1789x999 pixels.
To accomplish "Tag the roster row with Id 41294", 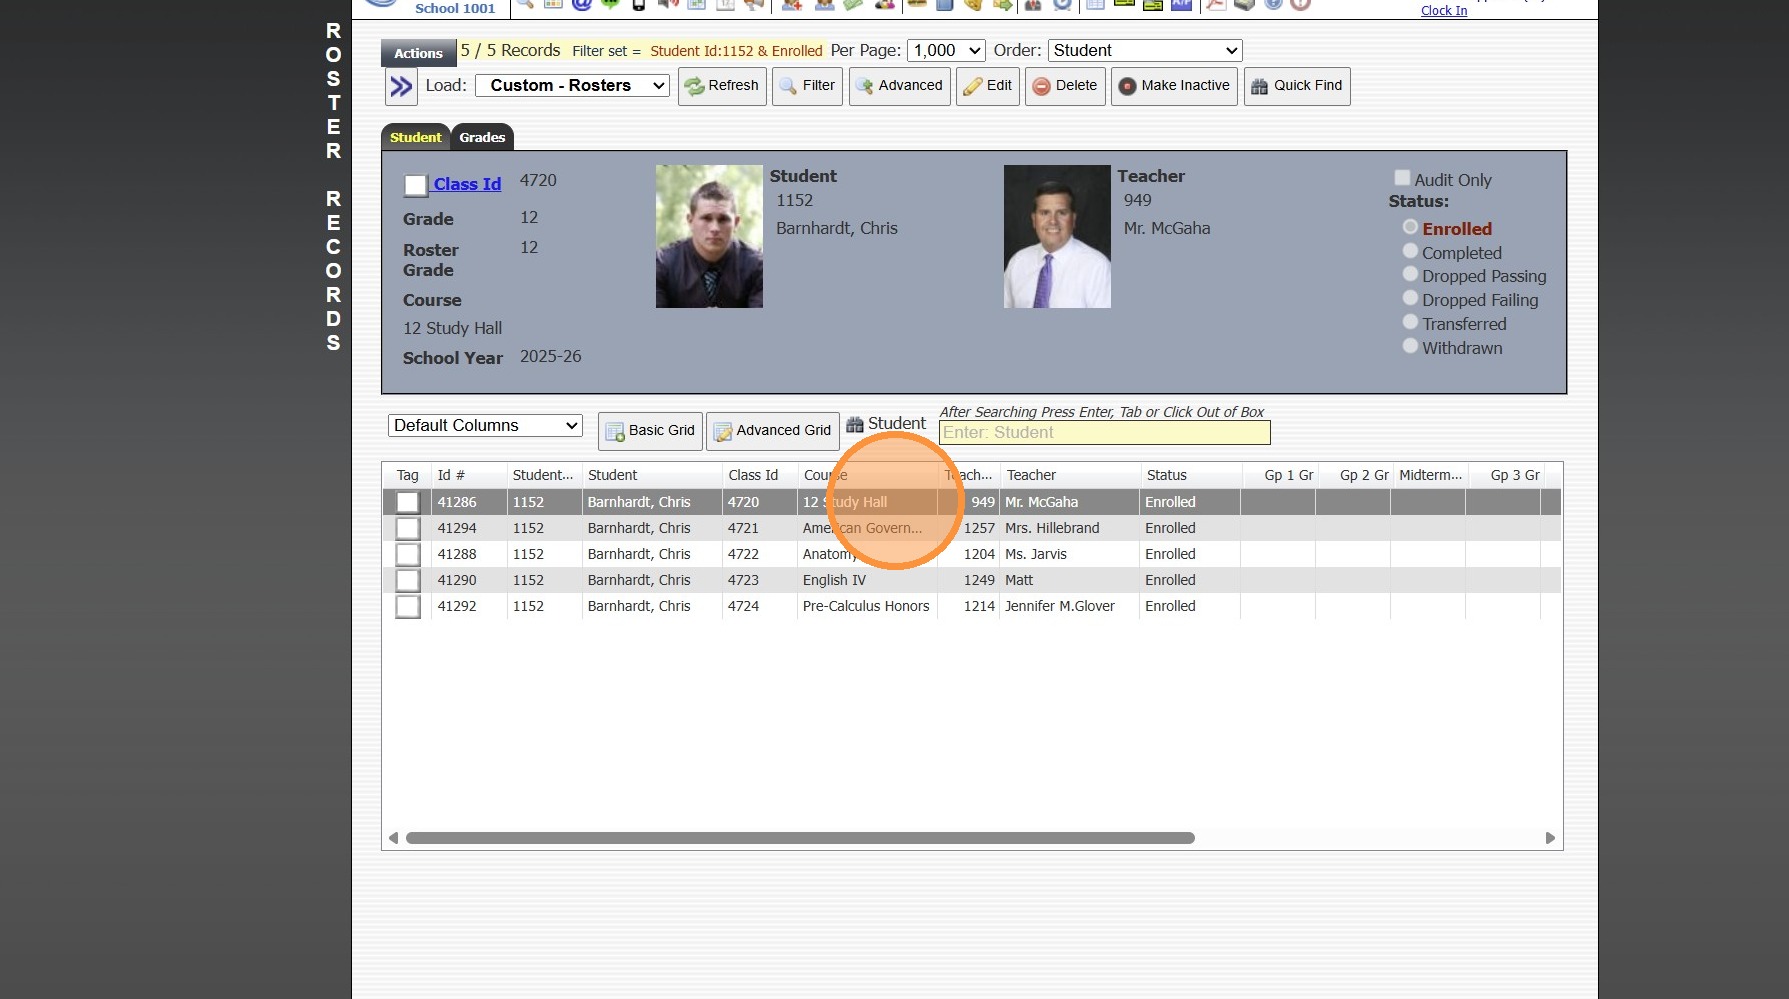I will (x=408, y=528).
